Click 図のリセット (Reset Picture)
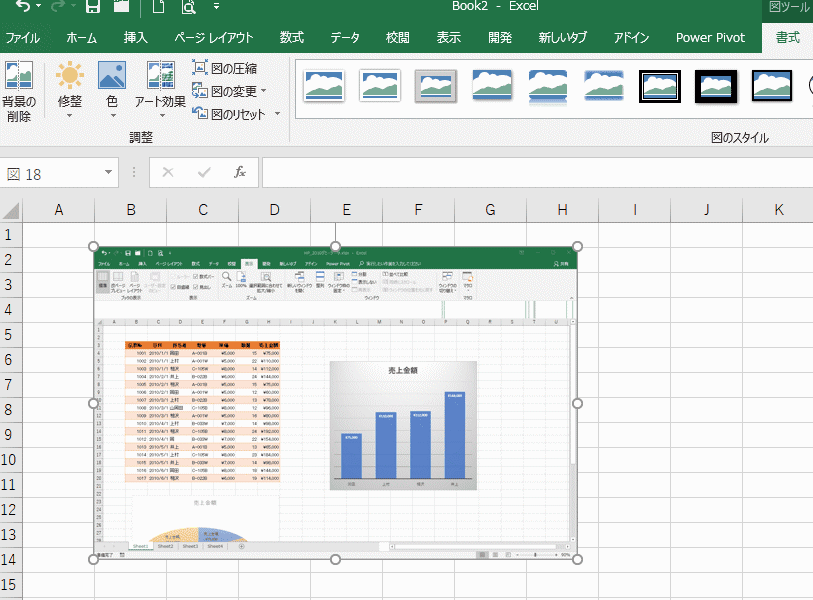The width and height of the screenshot is (813, 600). click(x=229, y=114)
